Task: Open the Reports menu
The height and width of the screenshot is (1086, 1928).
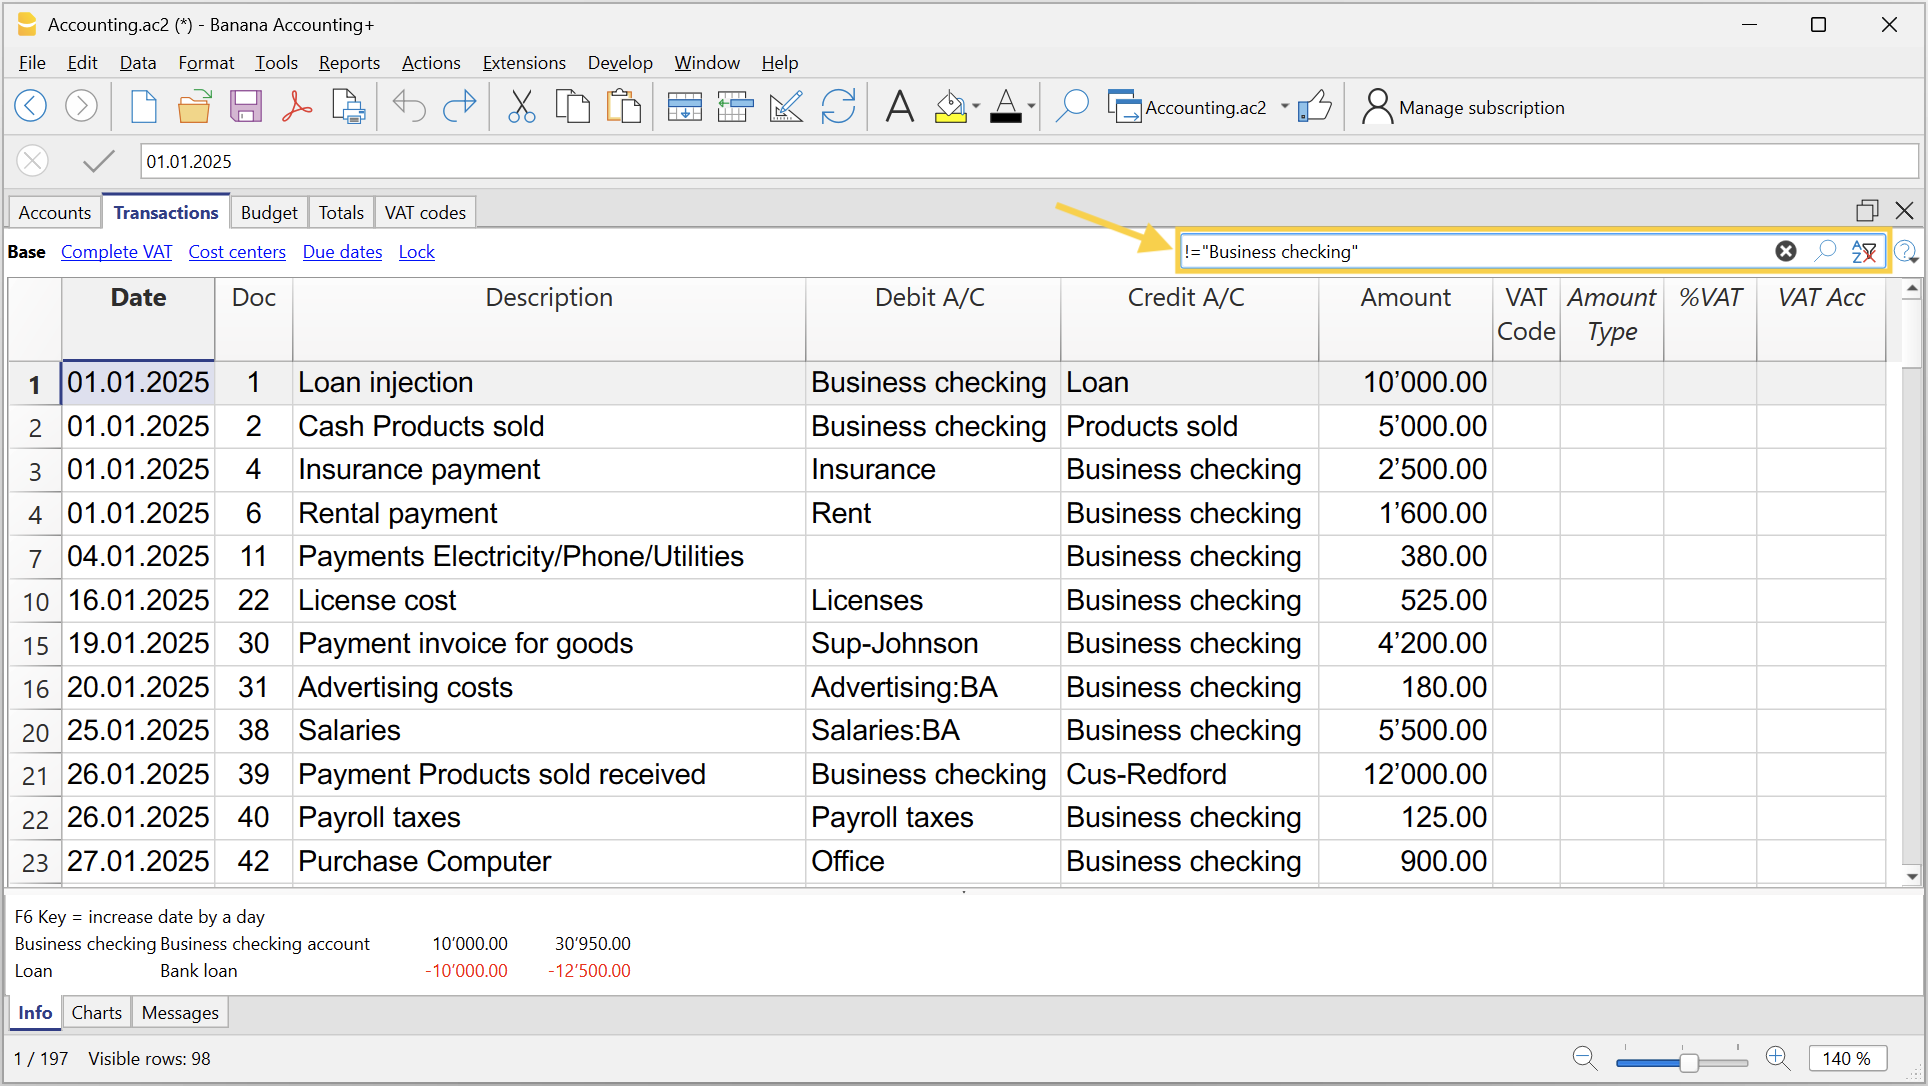Action: click(349, 63)
